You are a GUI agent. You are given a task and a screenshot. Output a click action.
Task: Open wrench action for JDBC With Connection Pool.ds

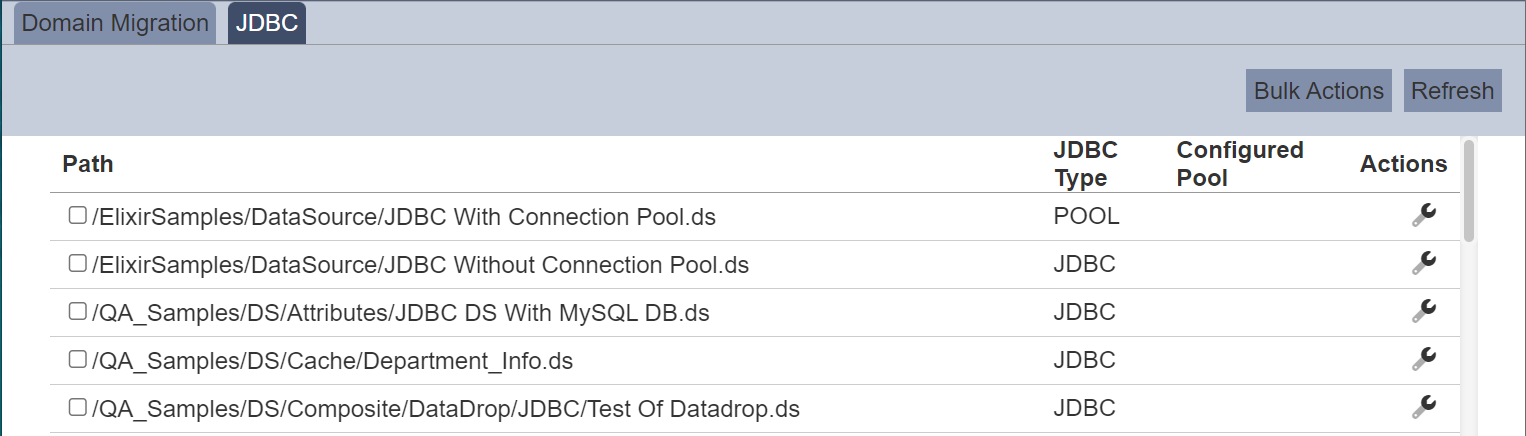(1424, 215)
